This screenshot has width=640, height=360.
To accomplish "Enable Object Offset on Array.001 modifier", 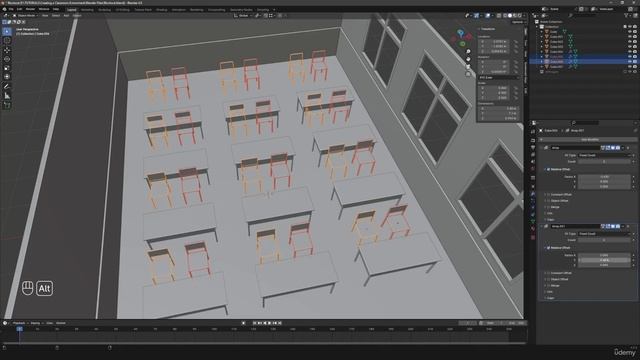I will click(549, 279).
